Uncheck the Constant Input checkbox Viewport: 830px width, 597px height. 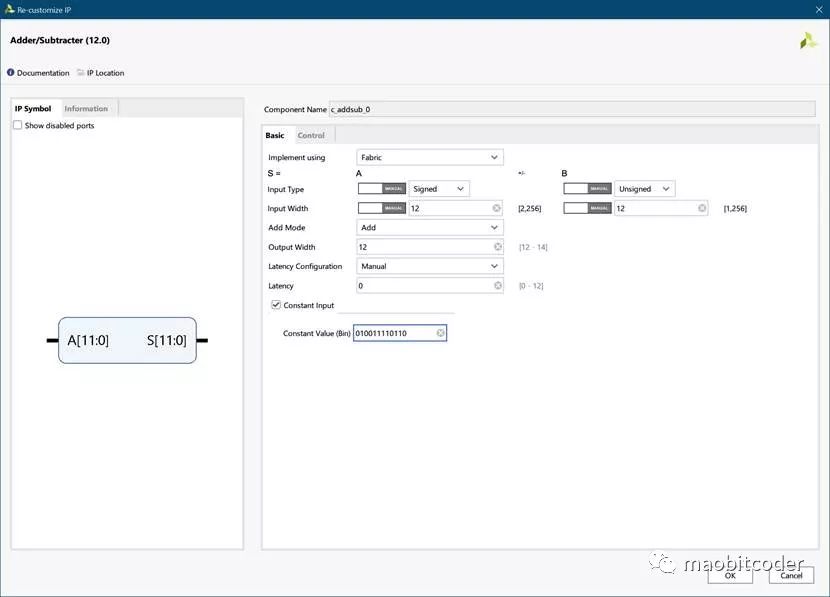(x=277, y=305)
